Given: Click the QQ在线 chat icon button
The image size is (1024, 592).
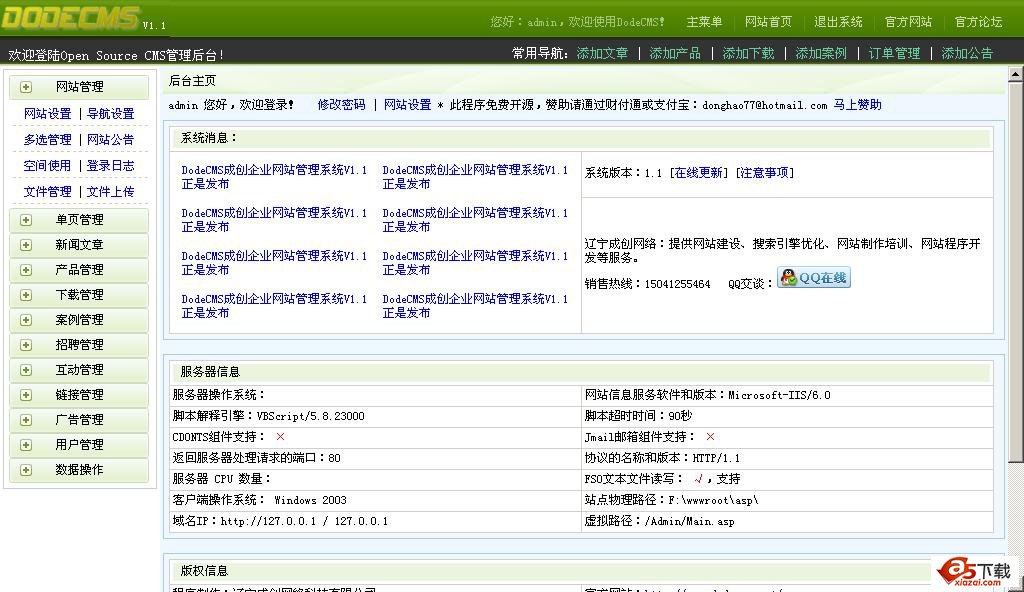Looking at the screenshot, I should click(814, 278).
